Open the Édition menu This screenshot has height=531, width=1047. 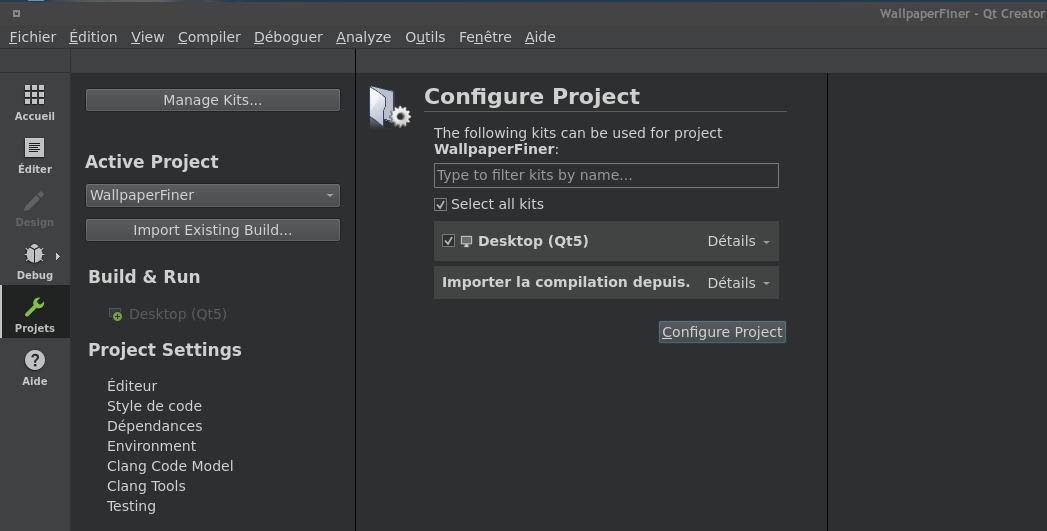tap(93, 37)
